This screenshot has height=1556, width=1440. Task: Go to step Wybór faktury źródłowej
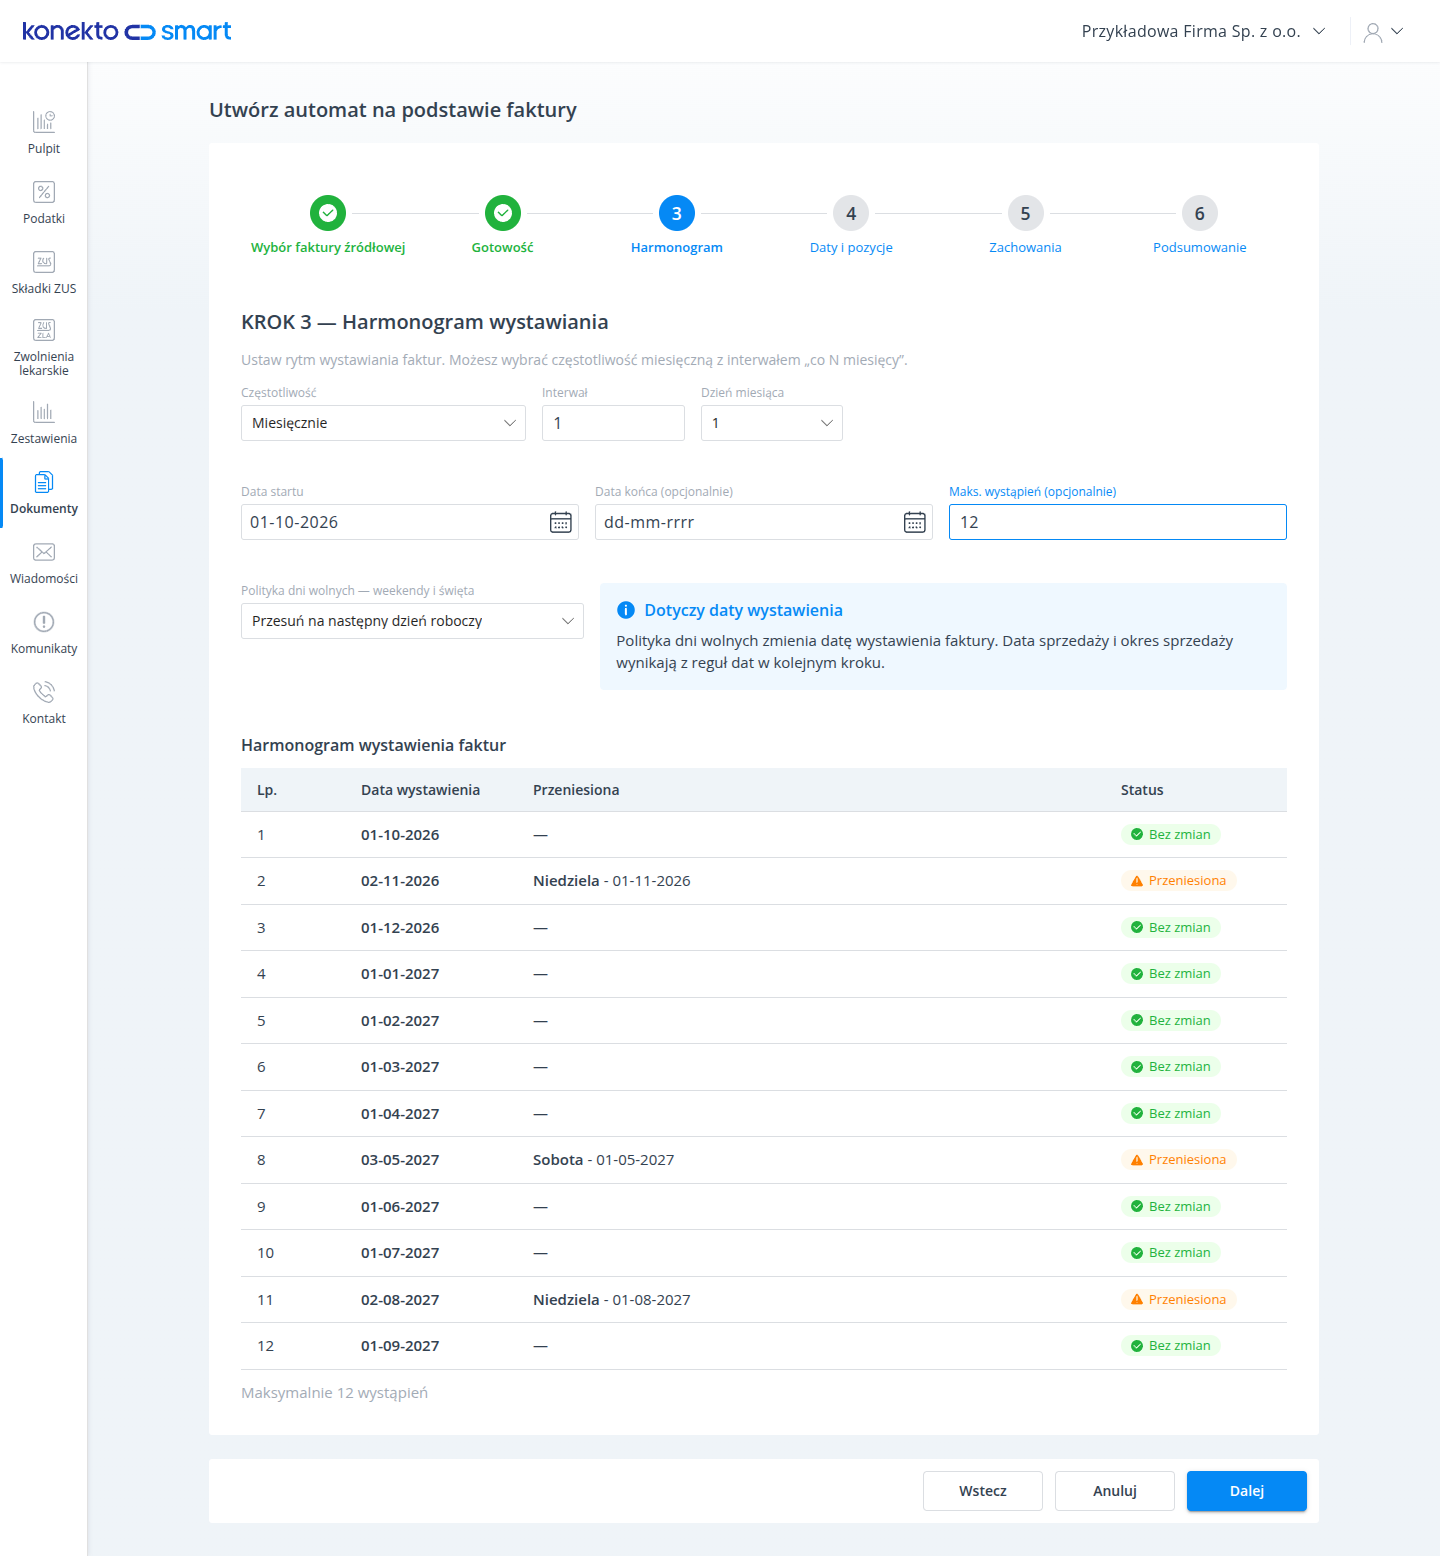point(328,226)
